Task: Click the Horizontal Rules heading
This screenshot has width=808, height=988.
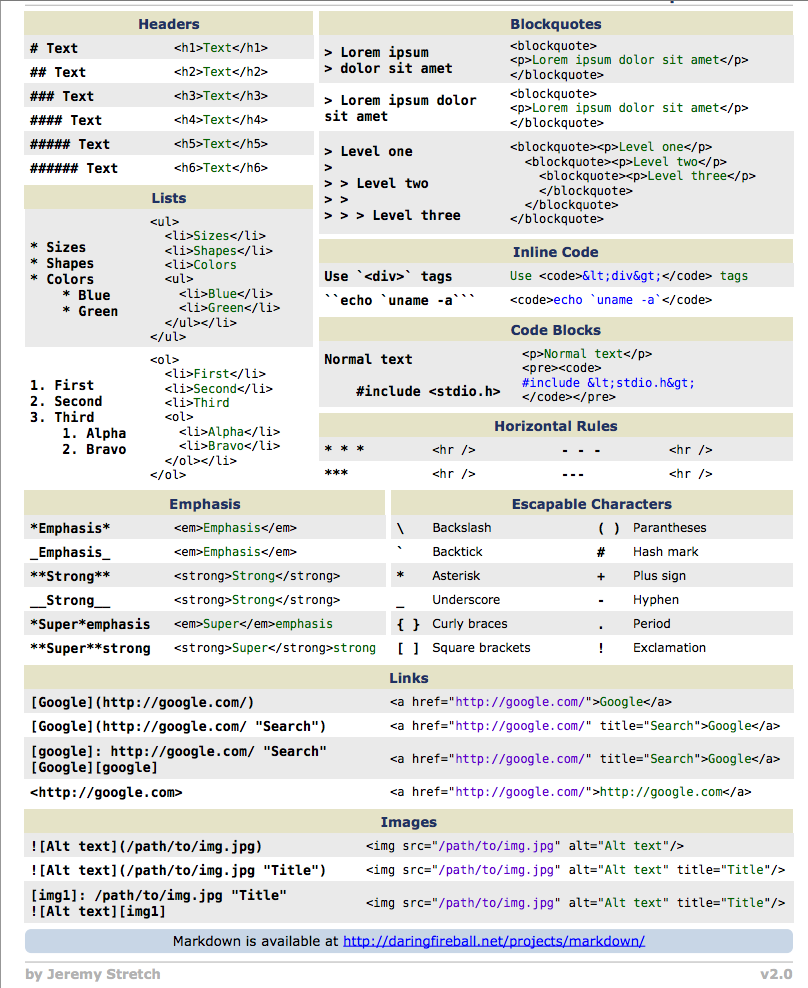Action: (555, 426)
